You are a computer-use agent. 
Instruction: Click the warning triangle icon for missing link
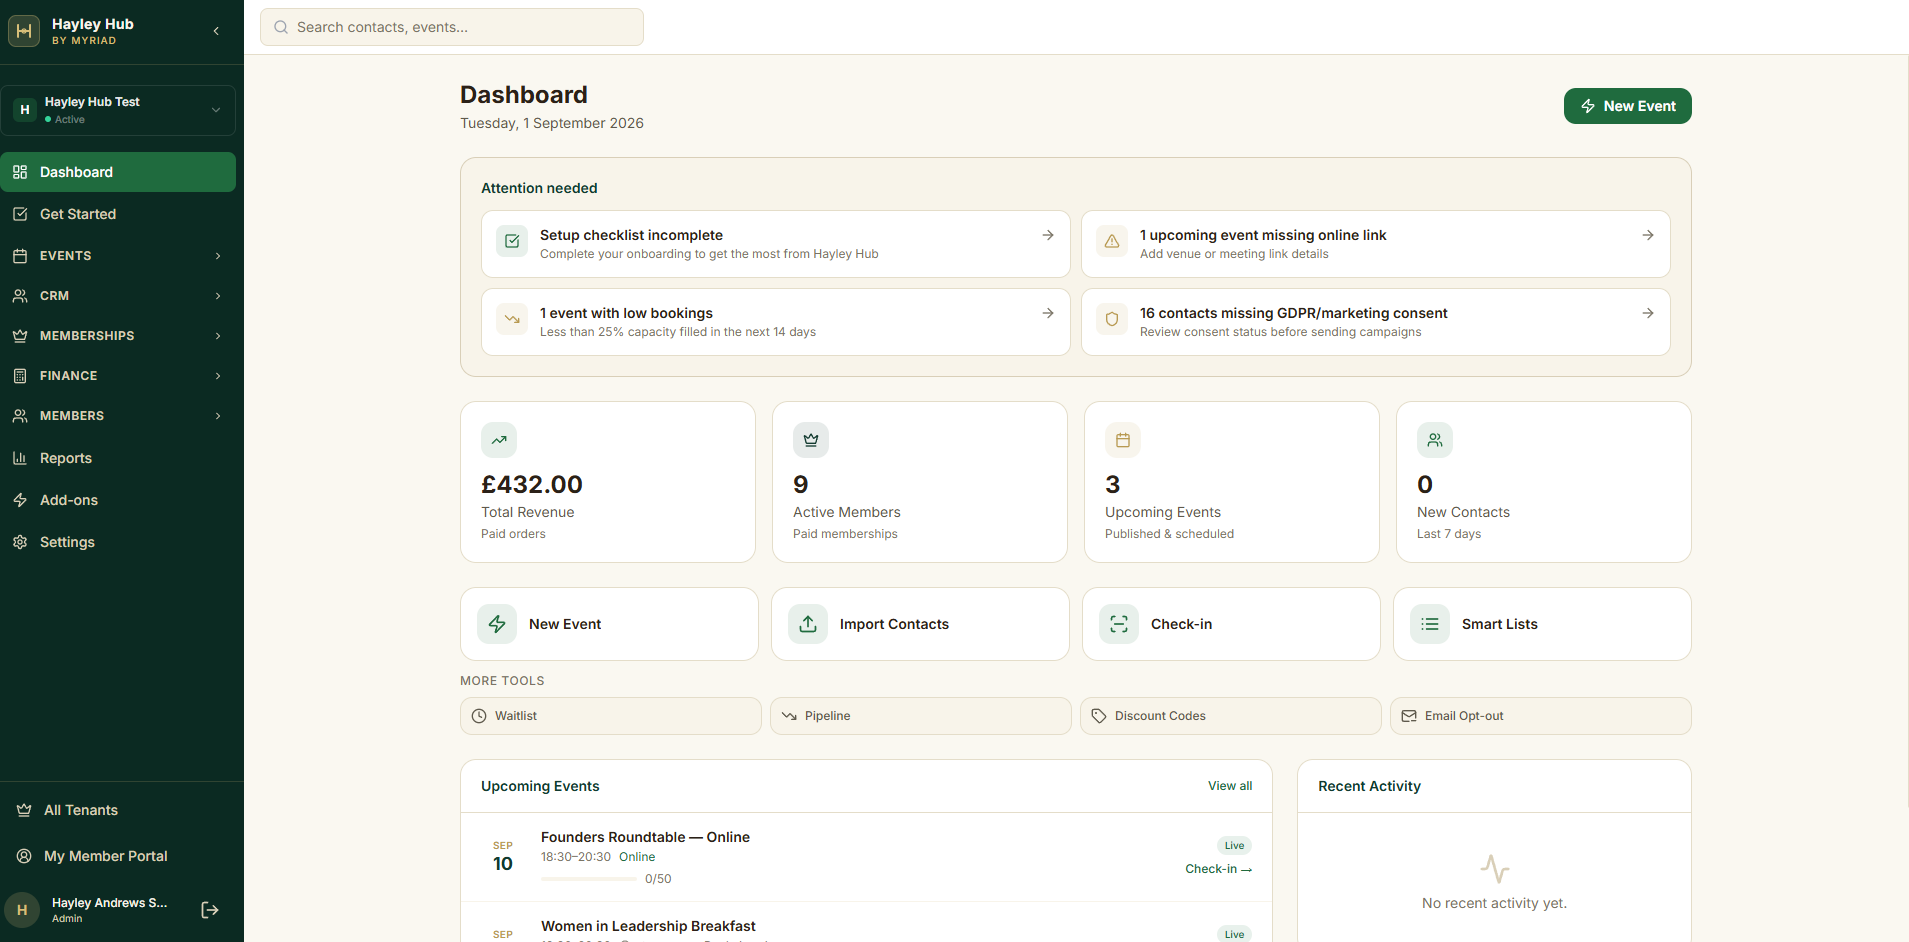click(1112, 241)
